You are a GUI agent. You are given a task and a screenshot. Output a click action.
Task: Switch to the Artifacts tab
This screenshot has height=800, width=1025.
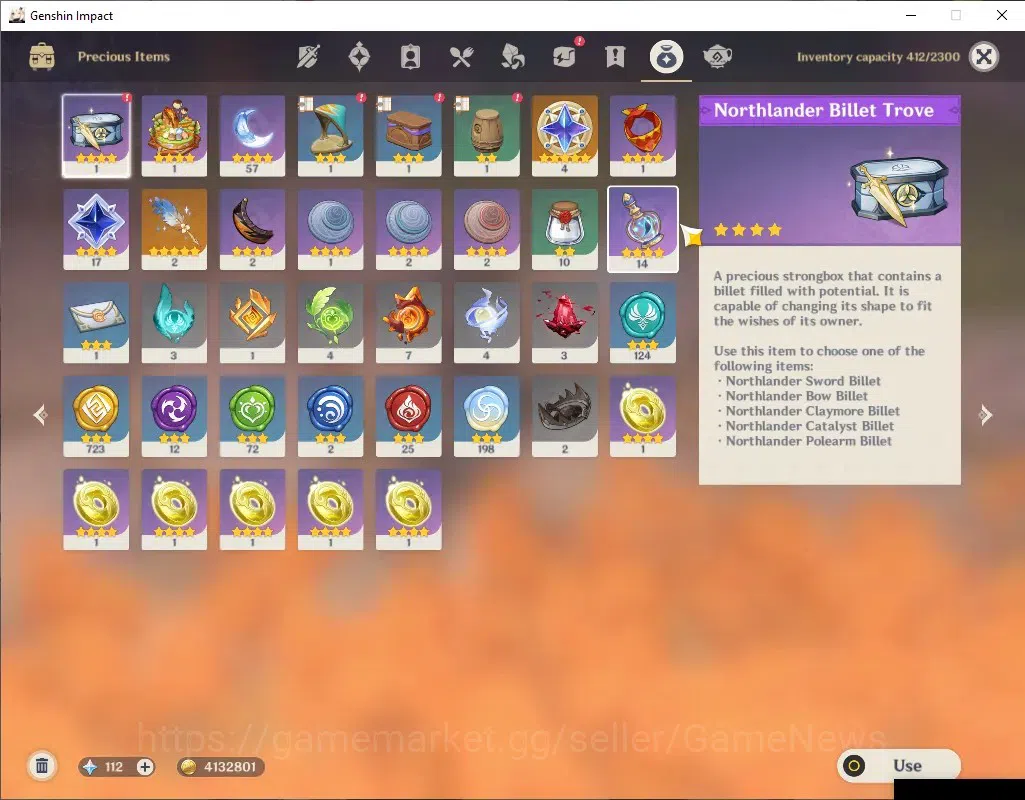(359, 57)
